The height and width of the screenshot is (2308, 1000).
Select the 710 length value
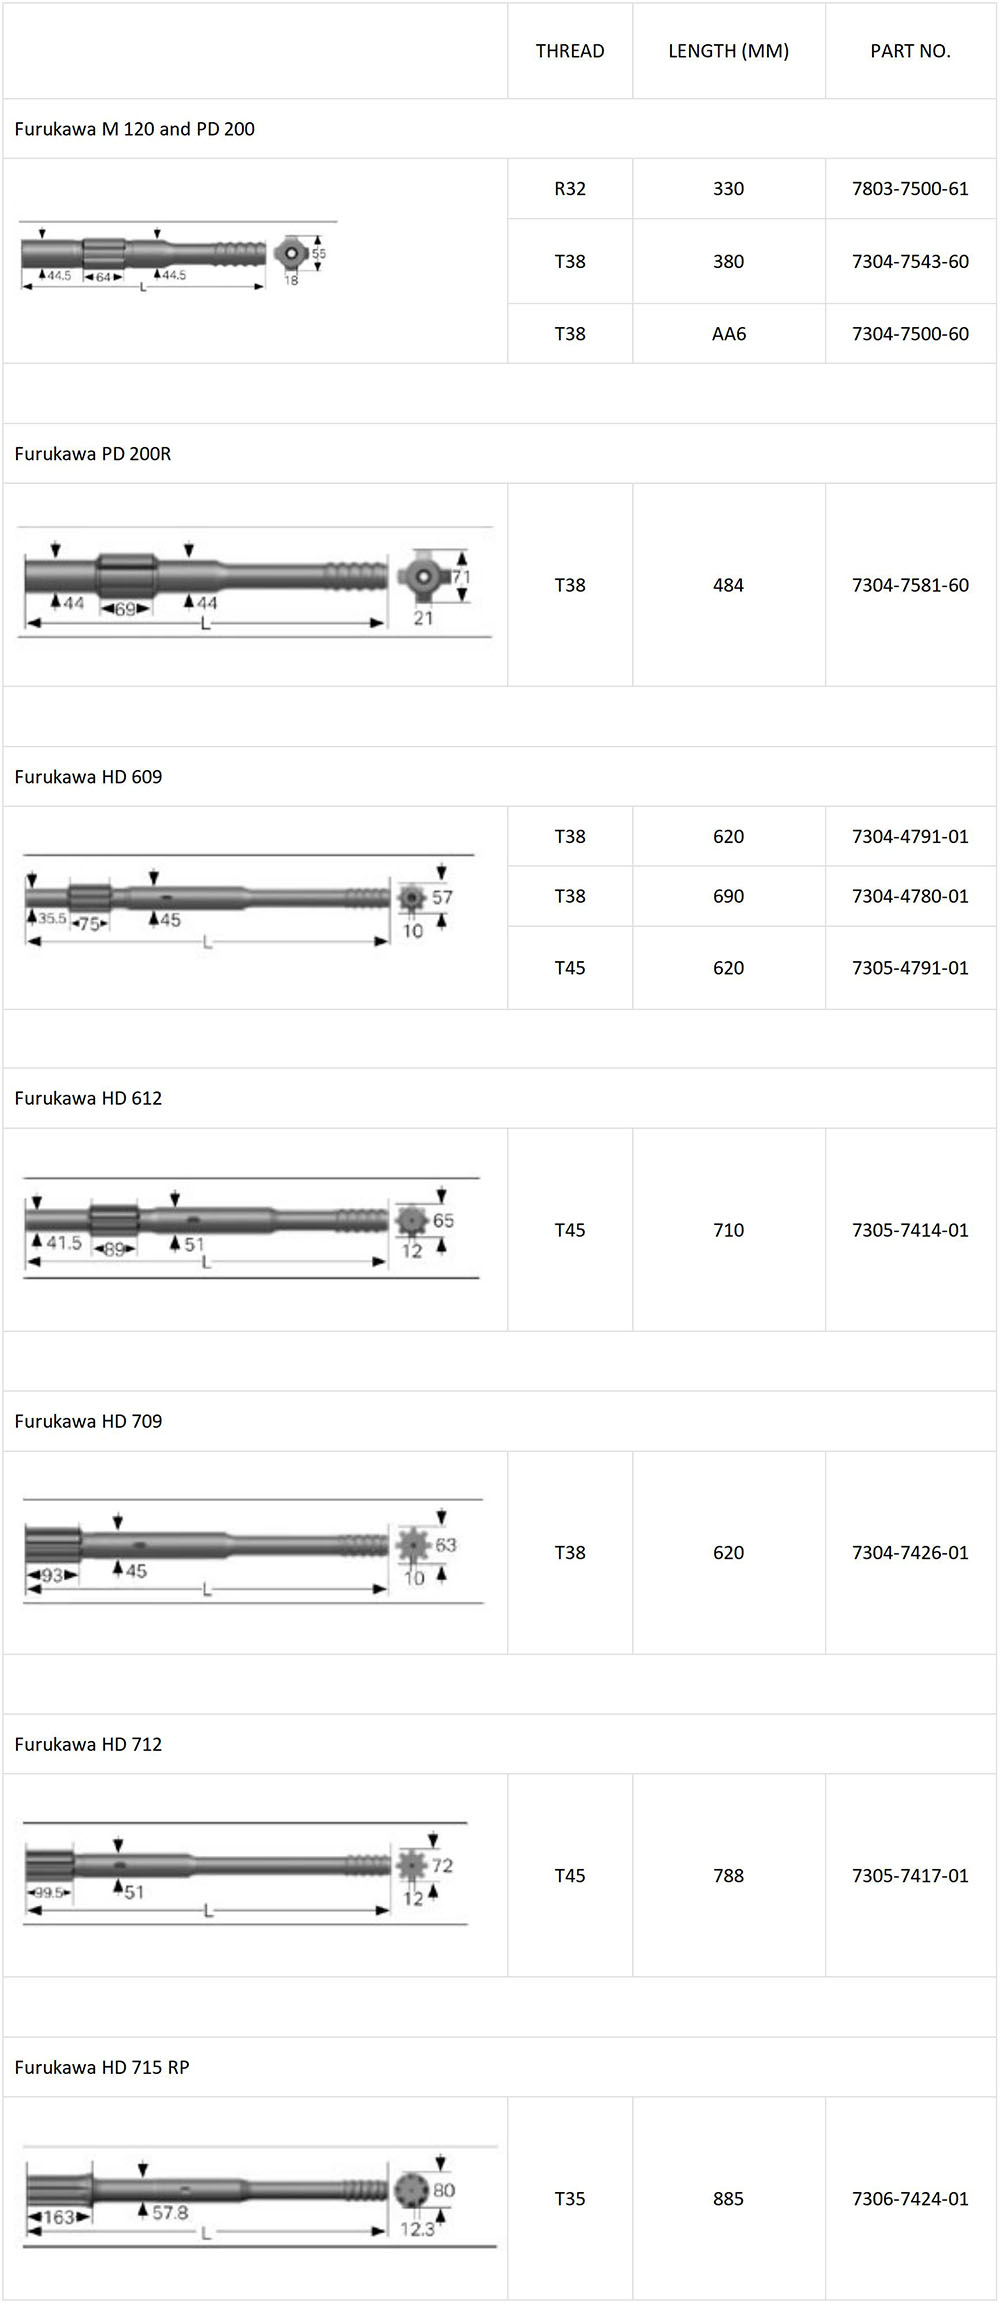[x=728, y=1230]
